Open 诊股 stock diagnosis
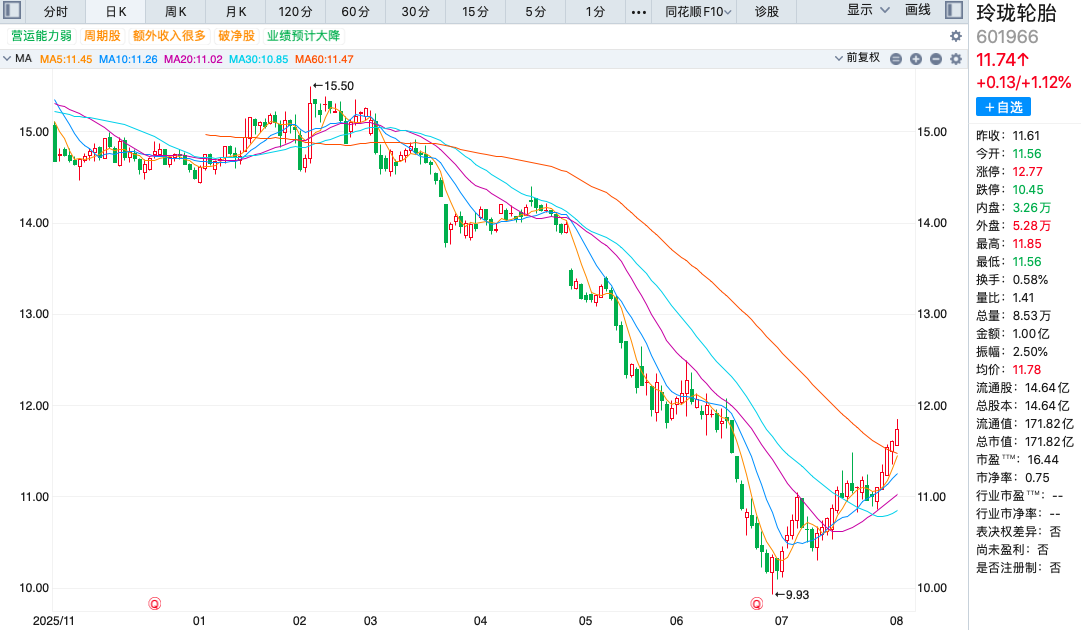Screen dimensions: 1081x630 [767, 12]
